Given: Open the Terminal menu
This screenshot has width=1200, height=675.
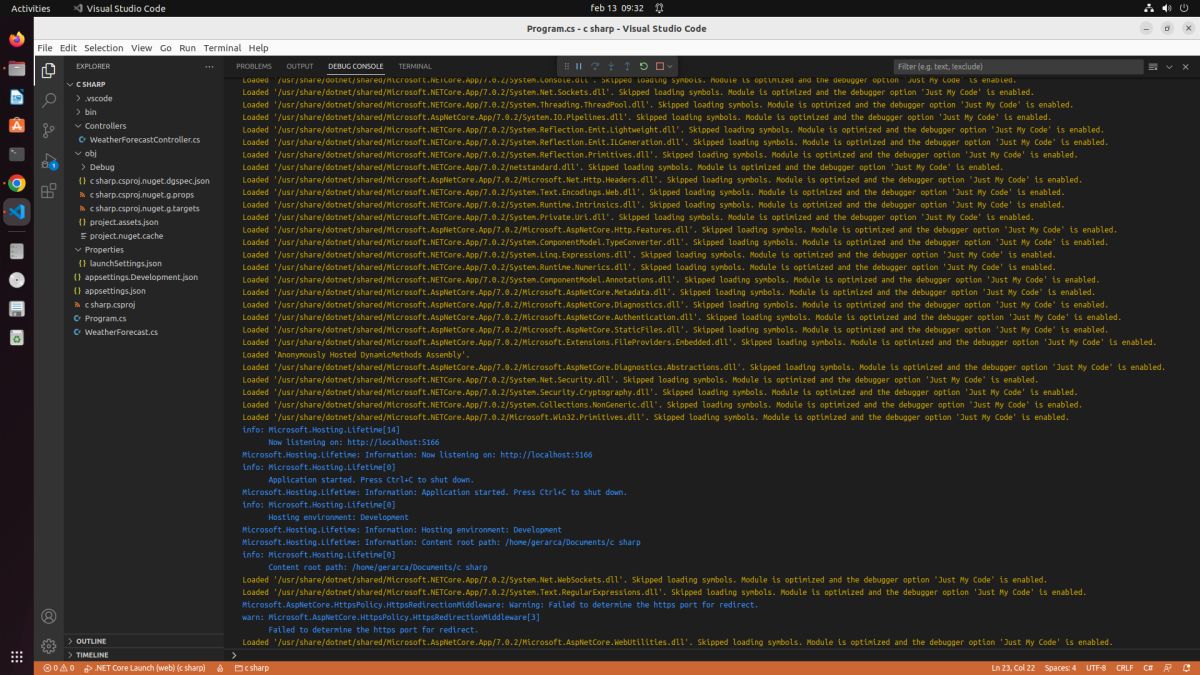Looking at the screenshot, I should [222, 48].
